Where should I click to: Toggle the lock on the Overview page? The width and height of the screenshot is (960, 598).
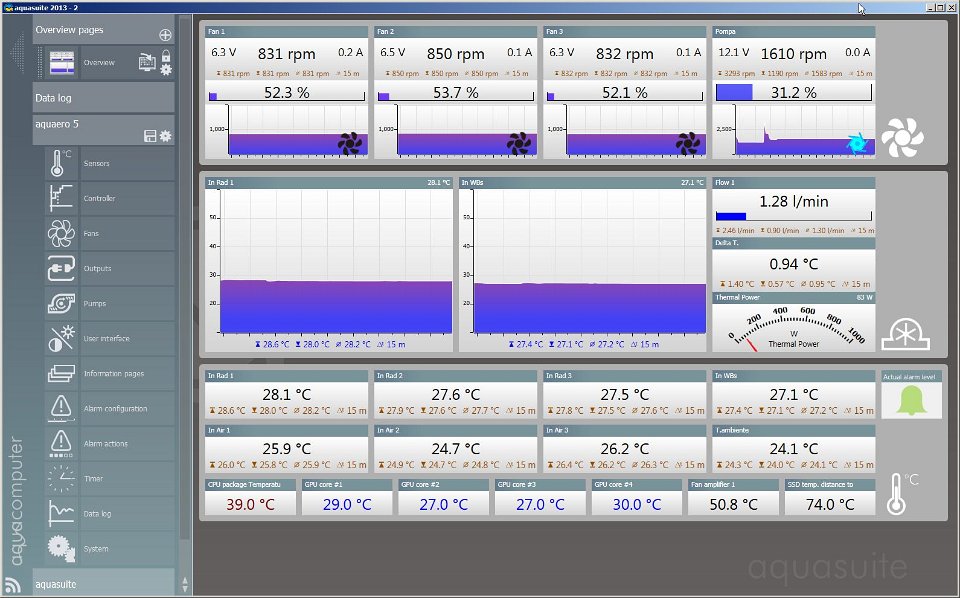click(x=166, y=56)
